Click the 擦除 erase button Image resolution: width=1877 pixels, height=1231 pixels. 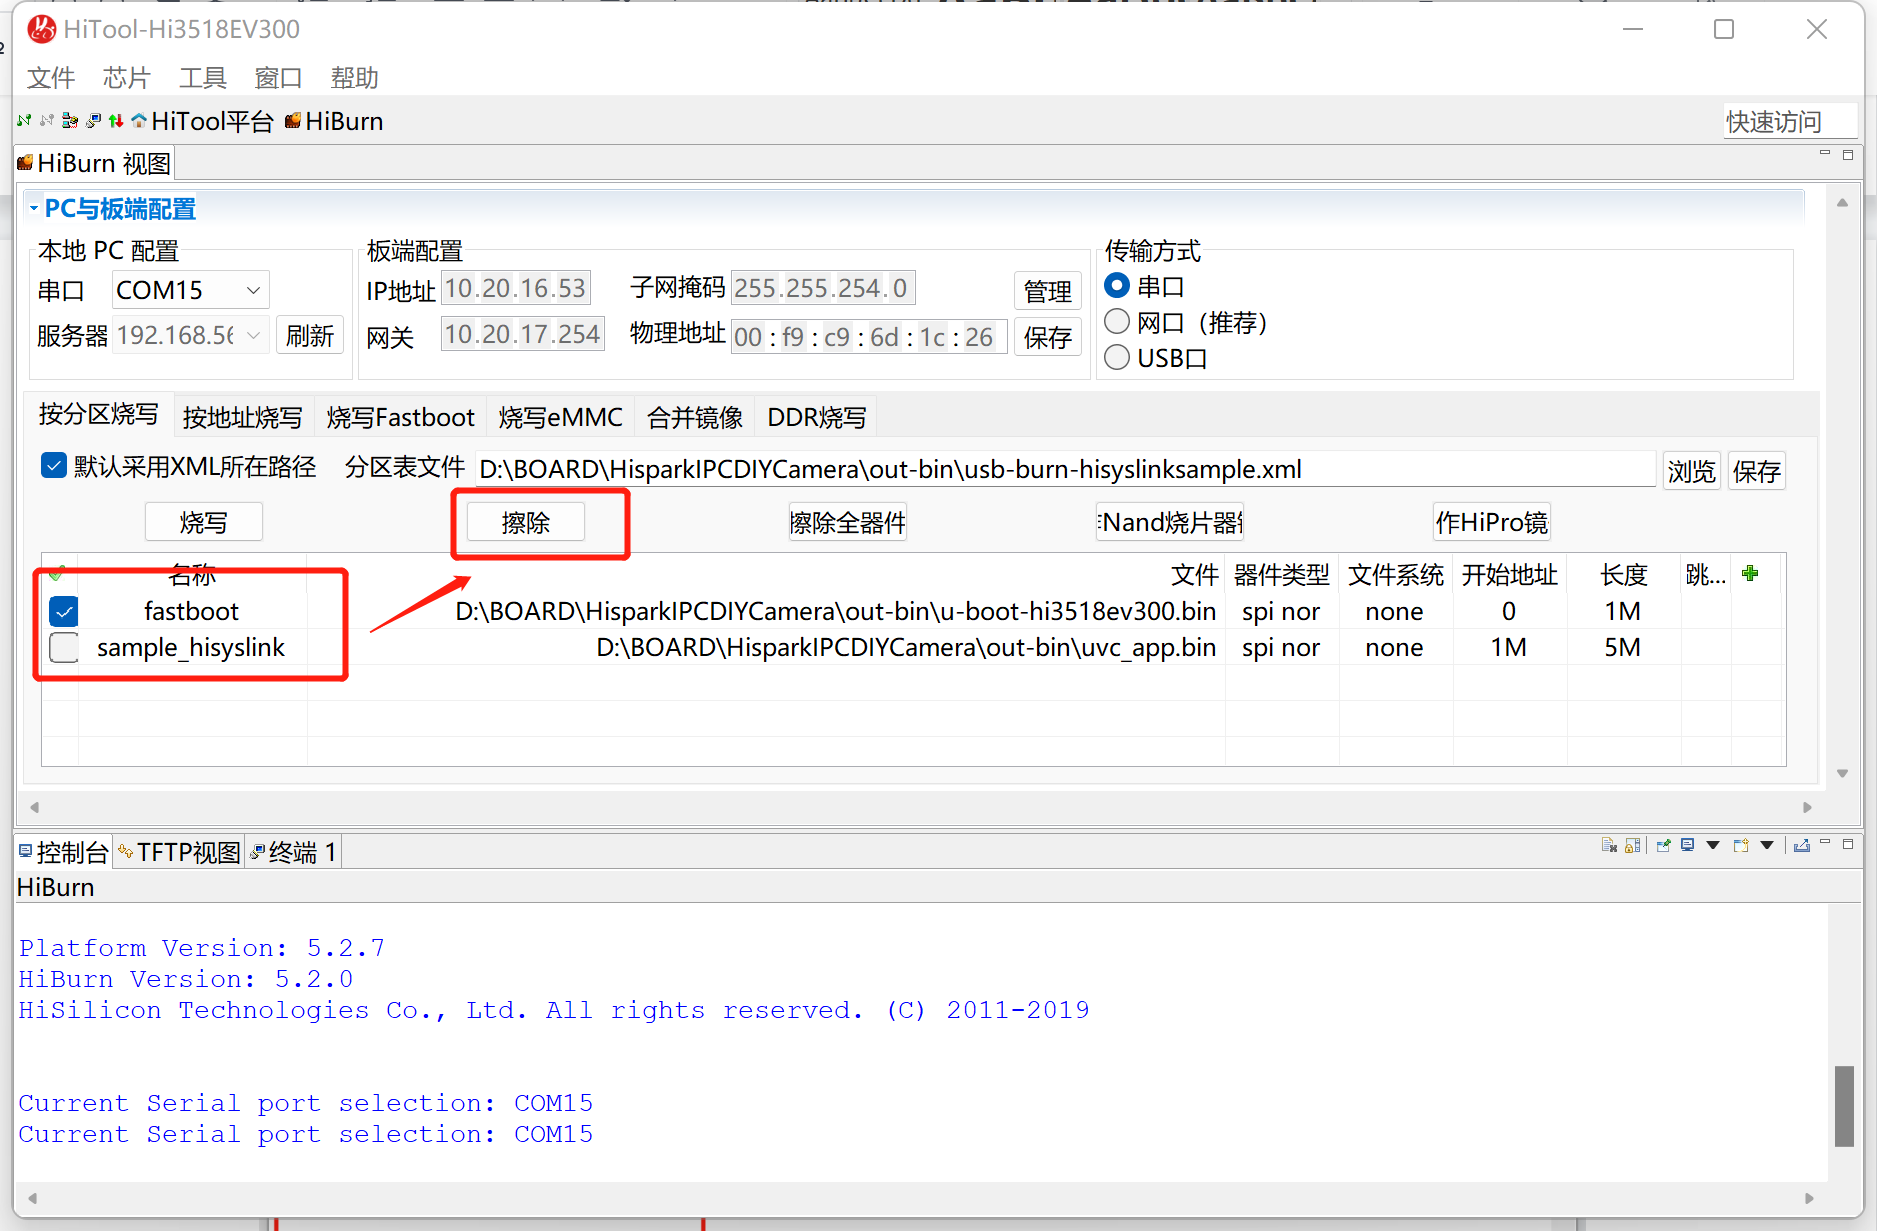point(526,522)
